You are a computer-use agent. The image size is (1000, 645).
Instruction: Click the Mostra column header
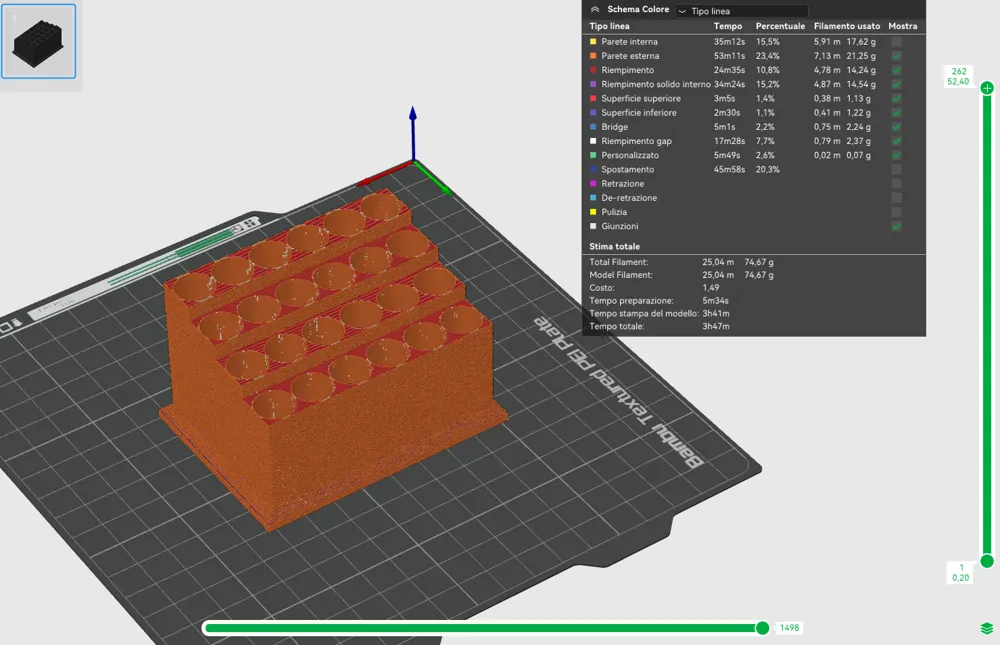[x=902, y=26]
